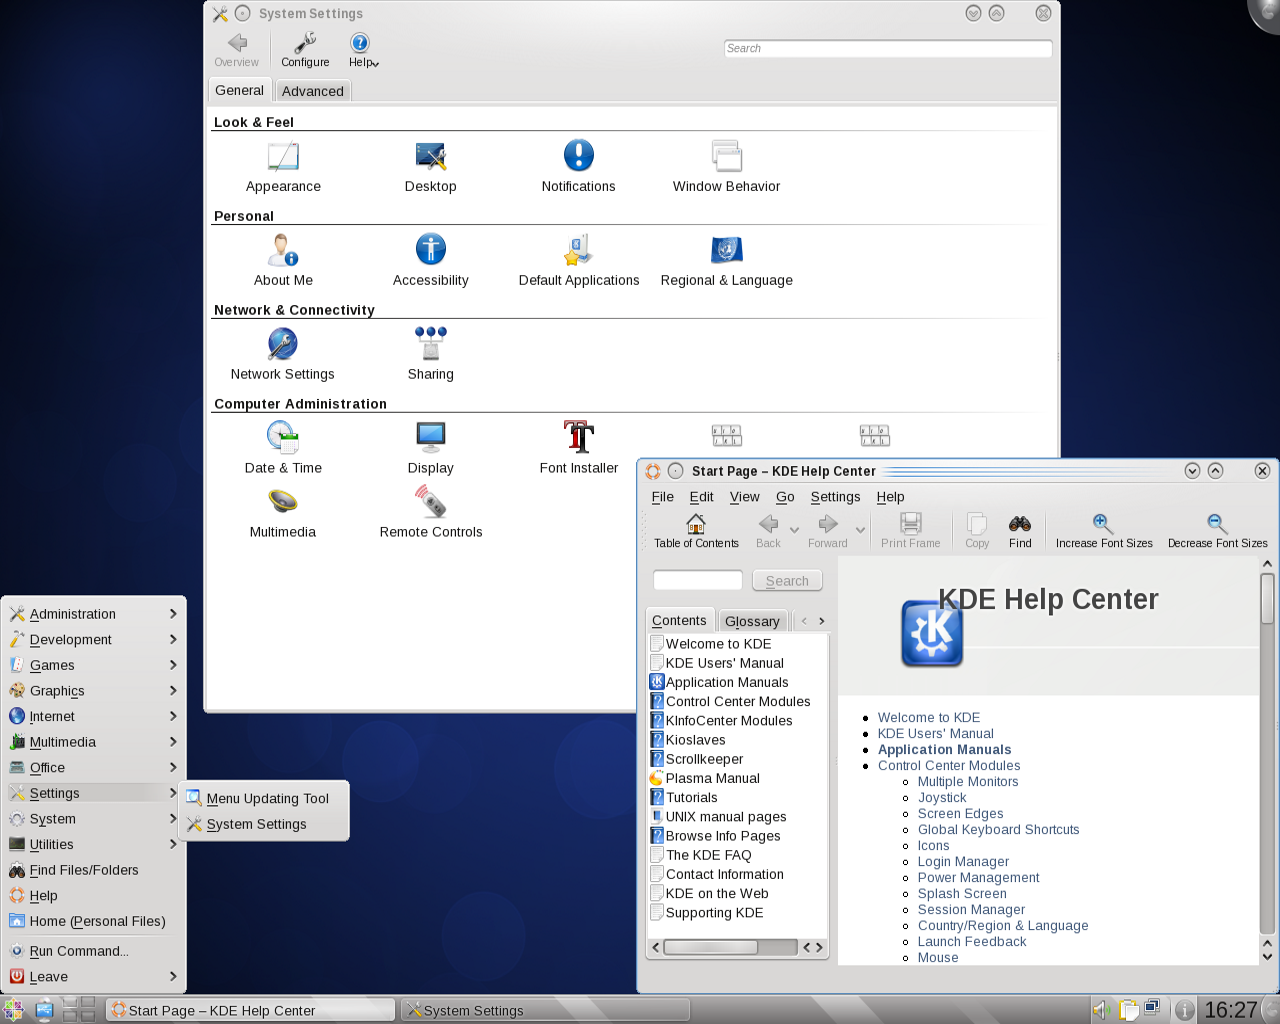Click the Search button in Help Center
This screenshot has height=1024, width=1280.
coord(787,580)
